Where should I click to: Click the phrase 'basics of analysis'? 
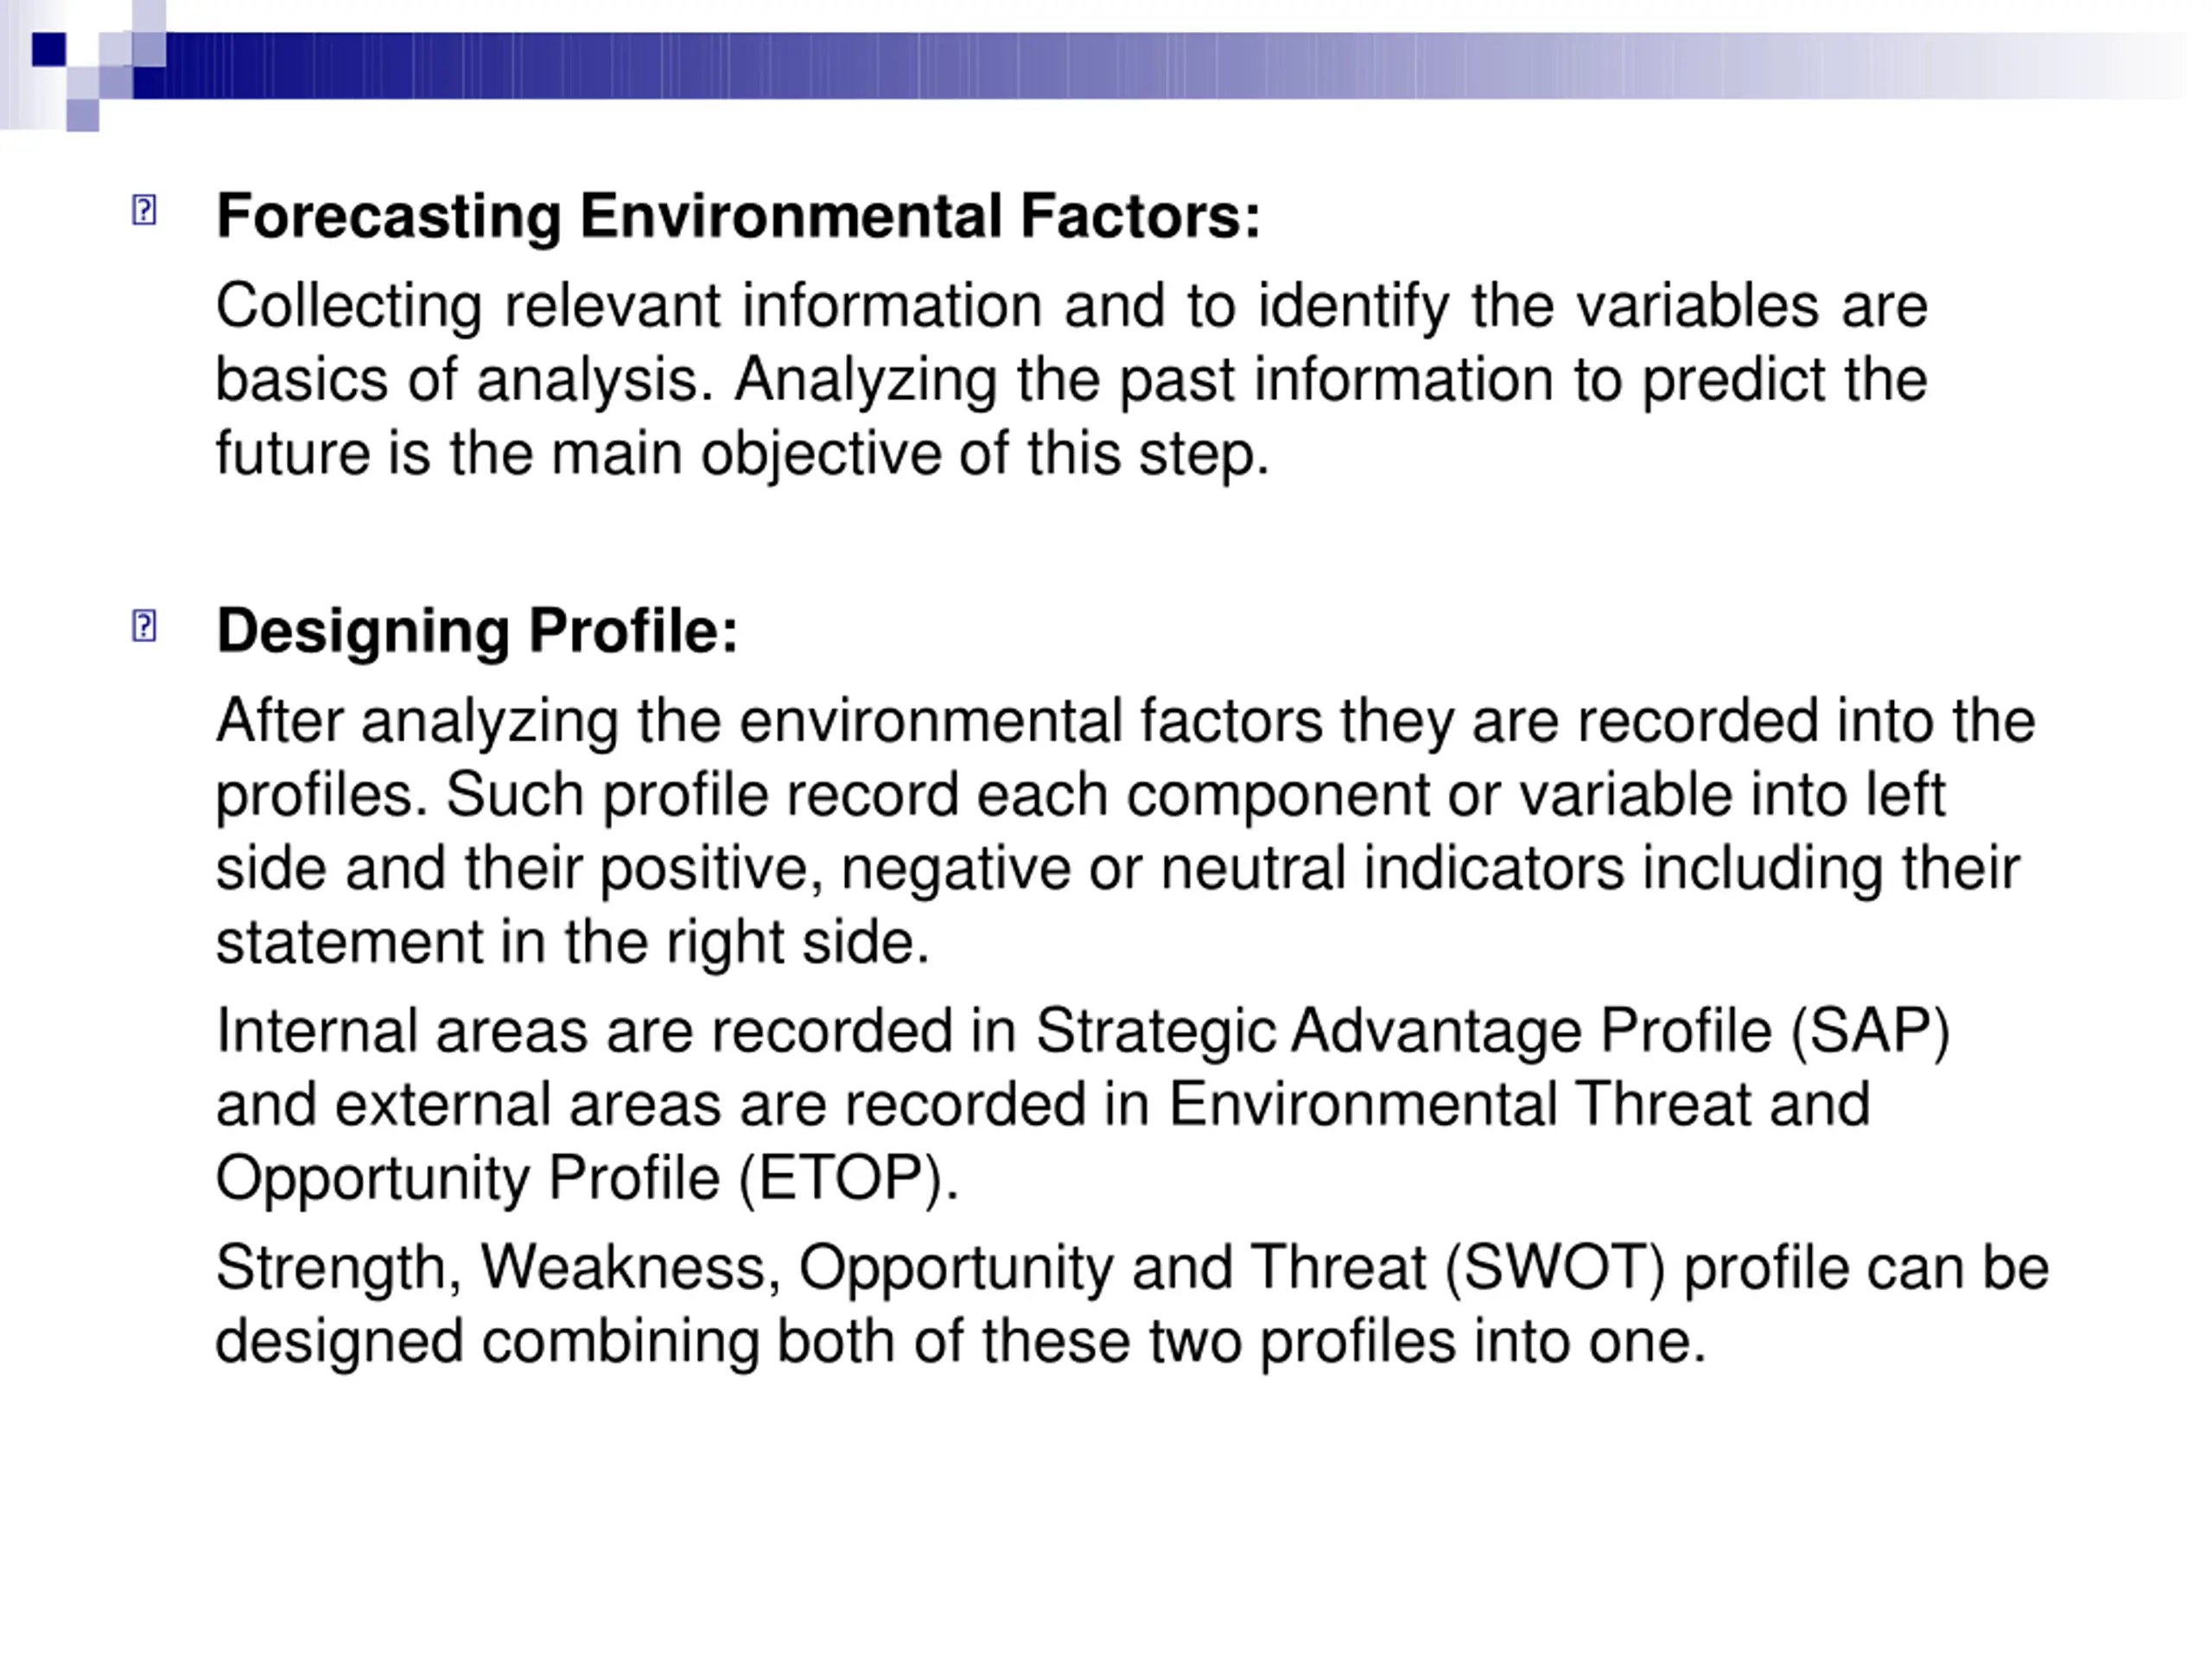[465, 381]
